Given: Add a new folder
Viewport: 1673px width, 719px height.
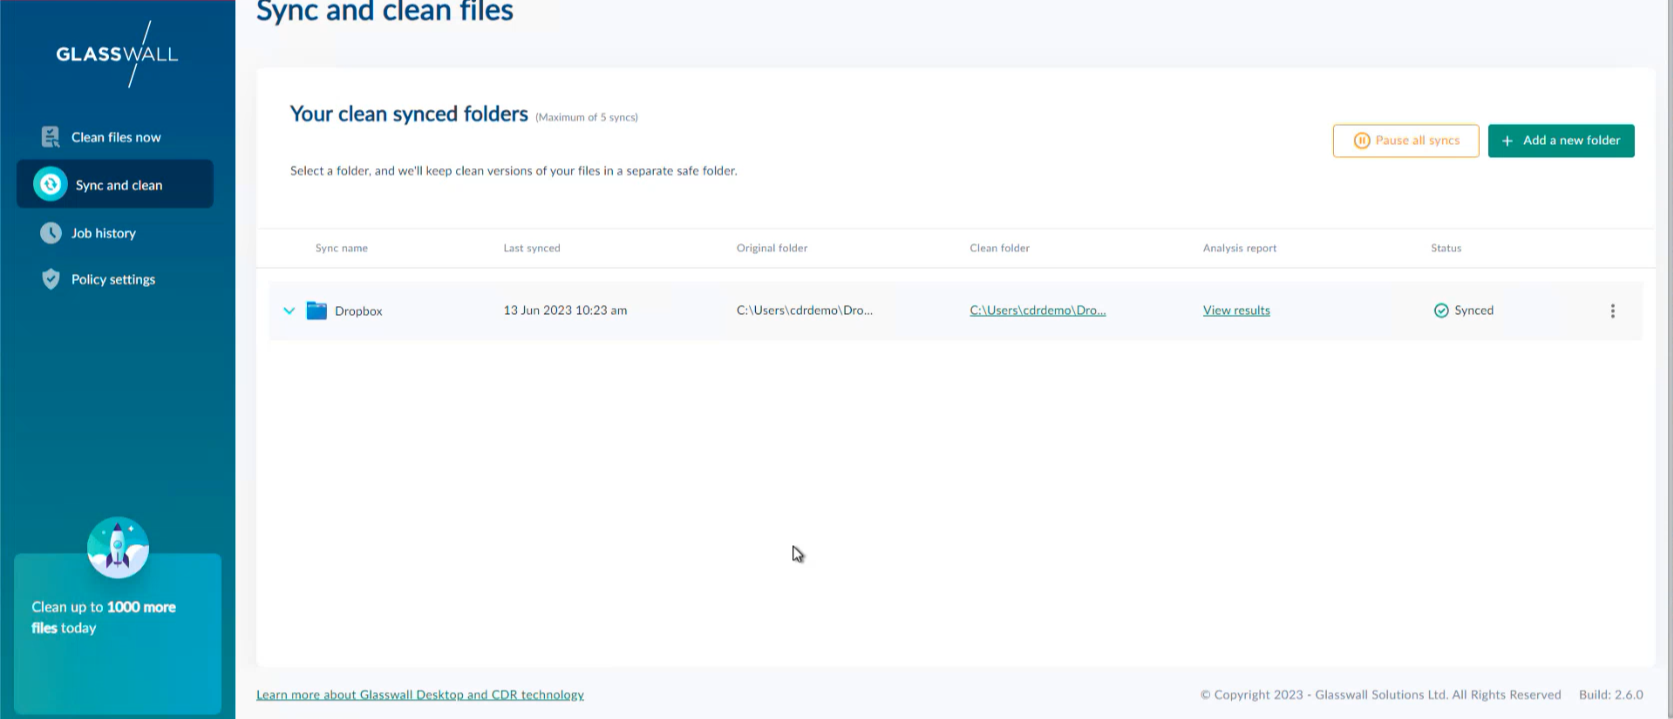Looking at the screenshot, I should [1560, 141].
